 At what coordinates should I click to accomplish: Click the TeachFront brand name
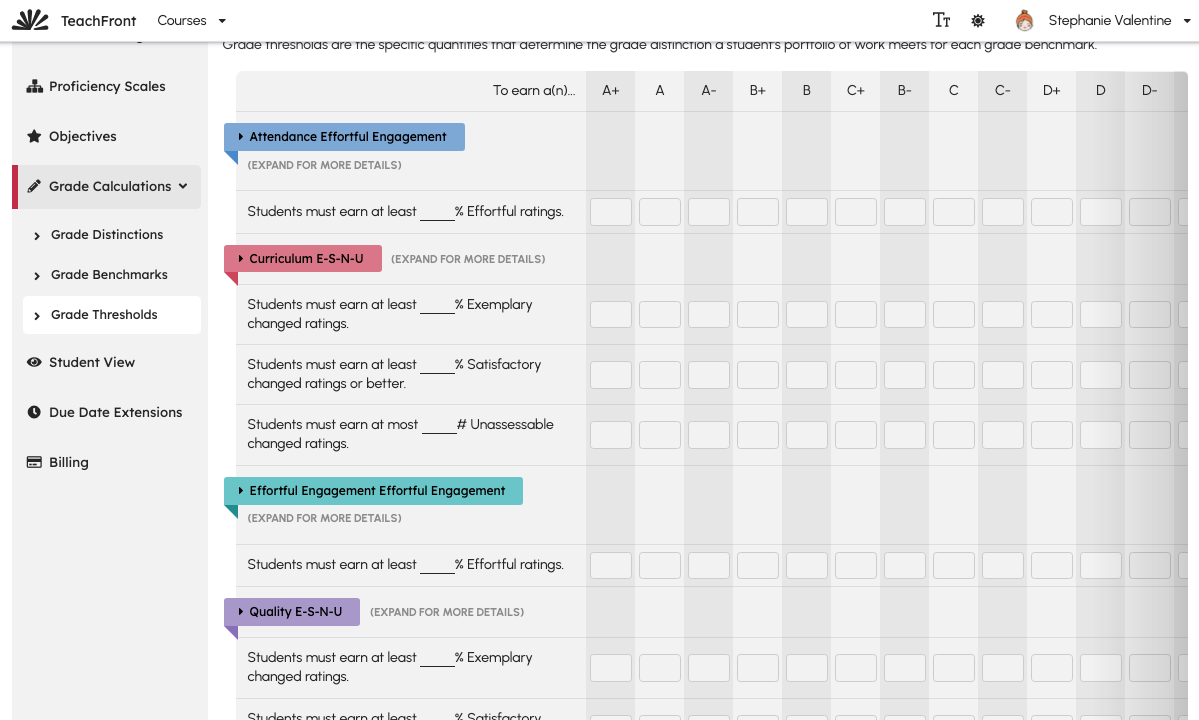point(99,21)
